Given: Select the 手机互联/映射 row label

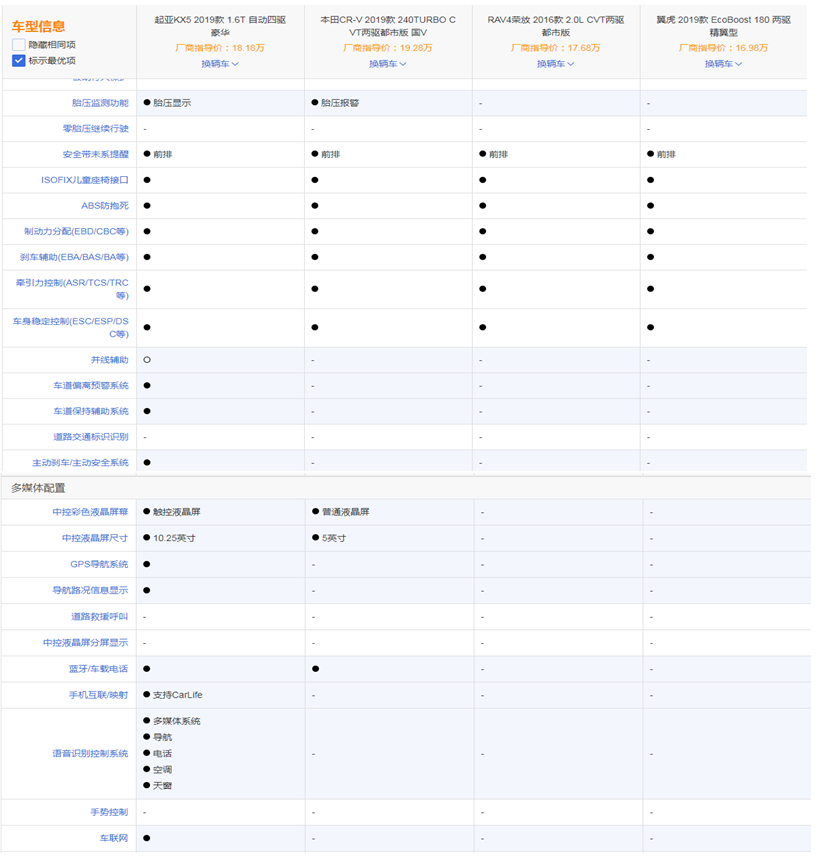Looking at the screenshot, I should pos(98,695).
